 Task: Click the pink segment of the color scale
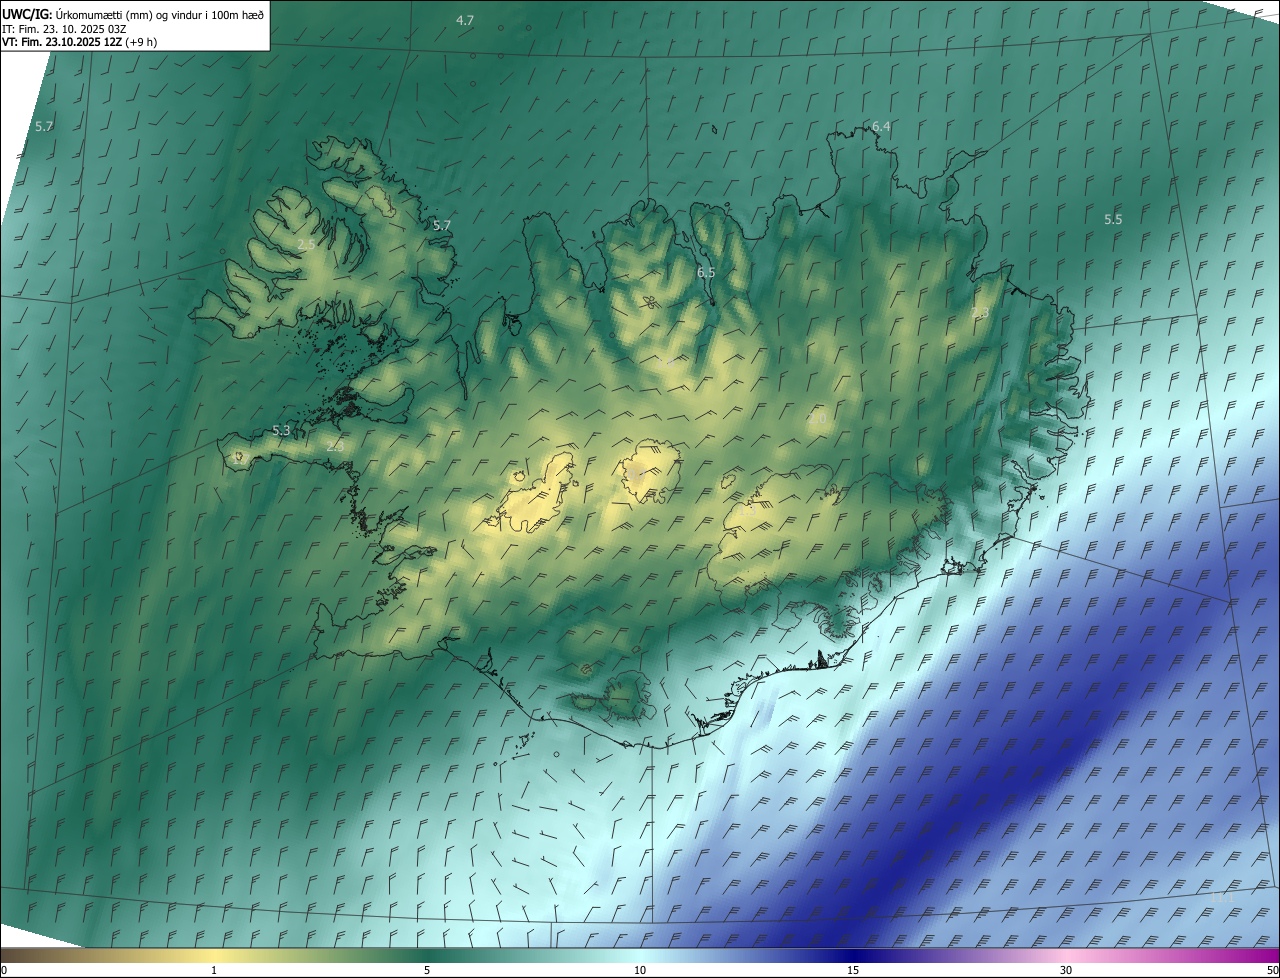[1066, 955]
